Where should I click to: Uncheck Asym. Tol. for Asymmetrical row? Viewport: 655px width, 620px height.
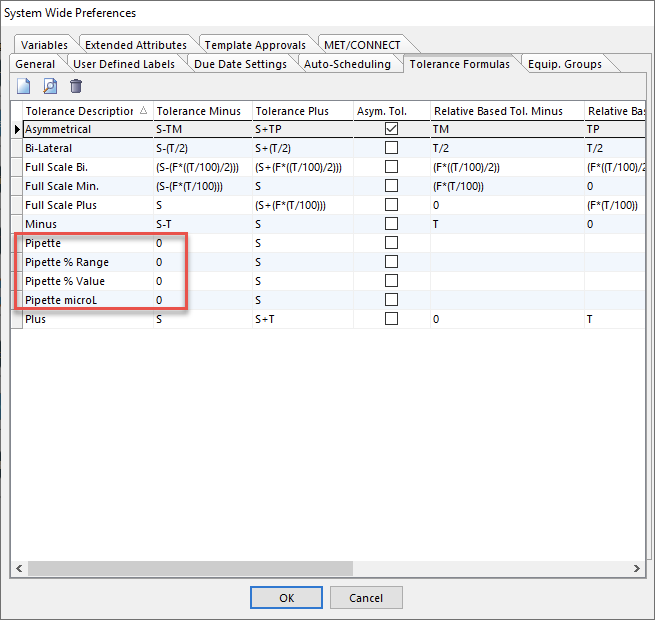pyautogui.click(x=391, y=129)
